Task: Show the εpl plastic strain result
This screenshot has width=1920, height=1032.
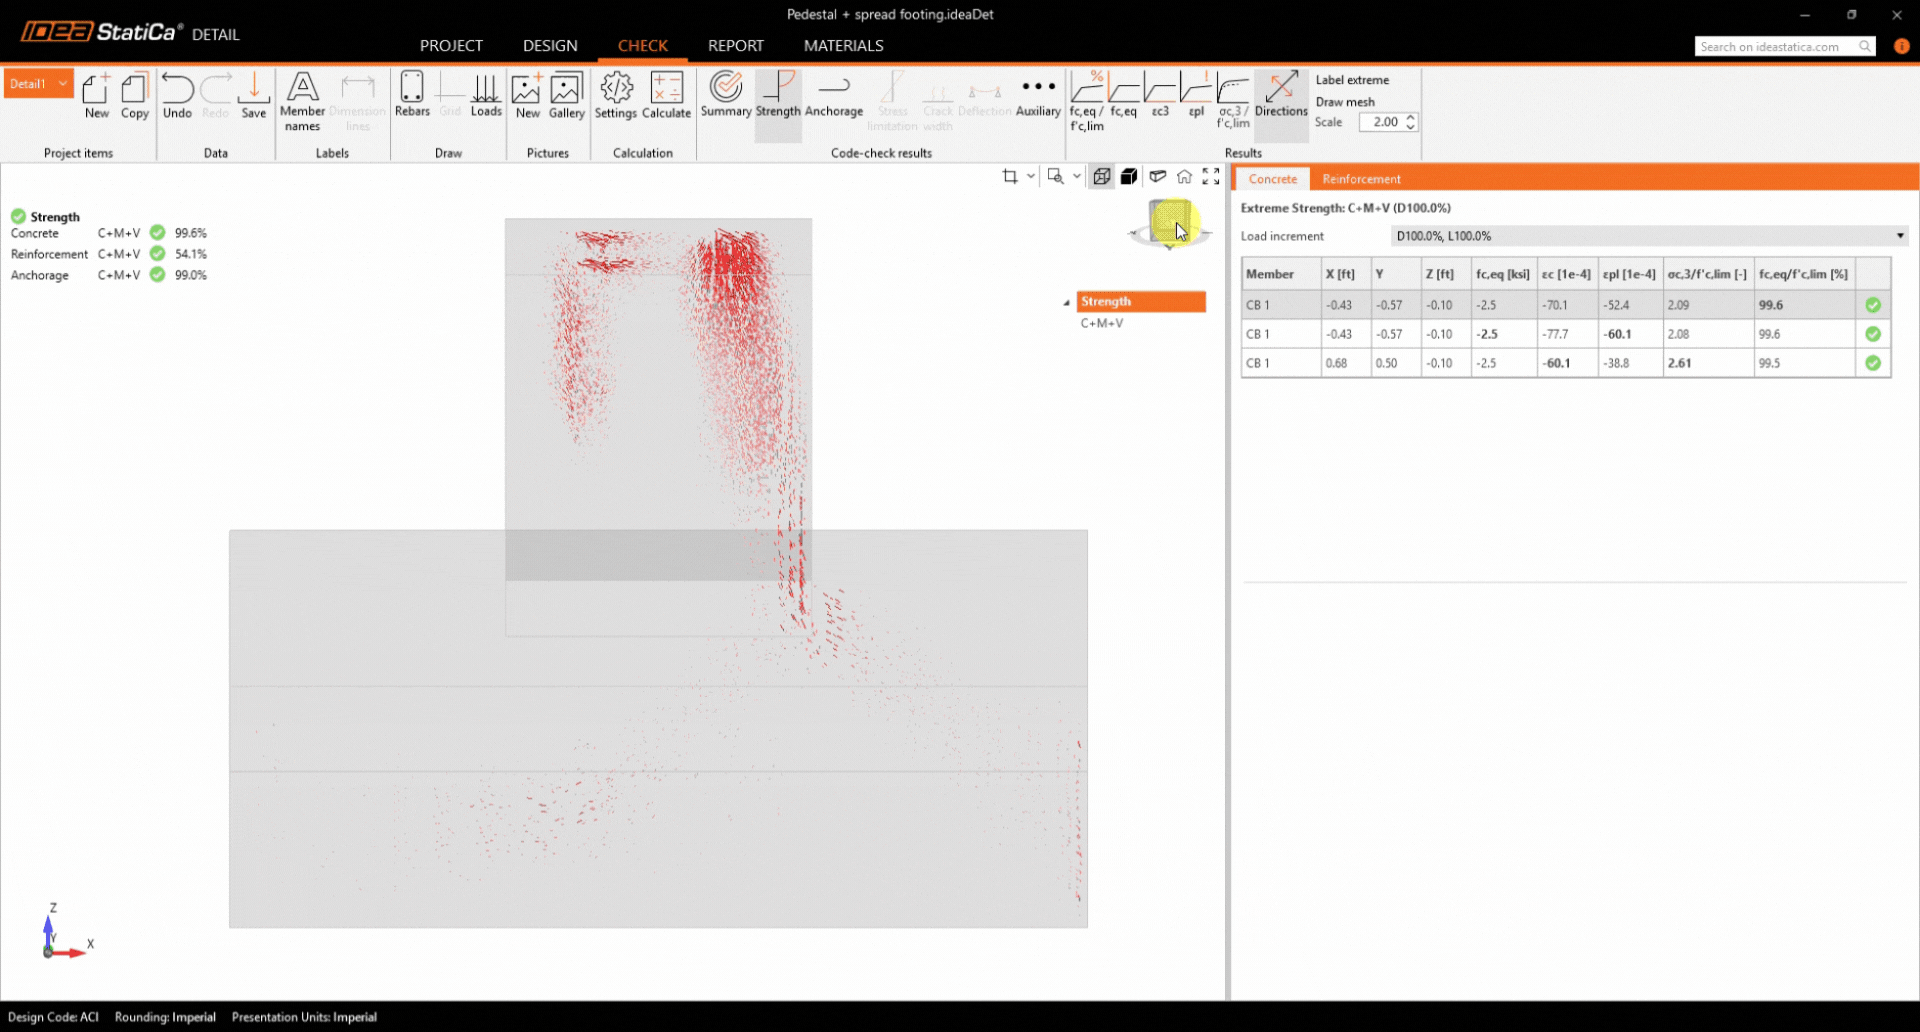Action: click(x=1196, y=96)
